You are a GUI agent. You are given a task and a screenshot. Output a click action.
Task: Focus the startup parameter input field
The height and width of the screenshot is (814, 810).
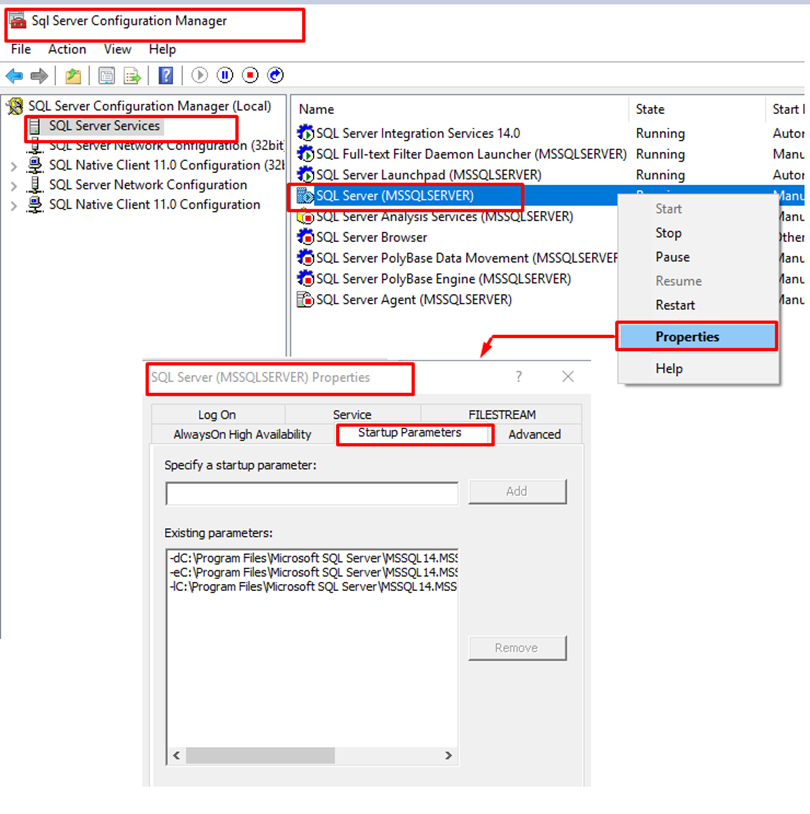coord(312,493)
